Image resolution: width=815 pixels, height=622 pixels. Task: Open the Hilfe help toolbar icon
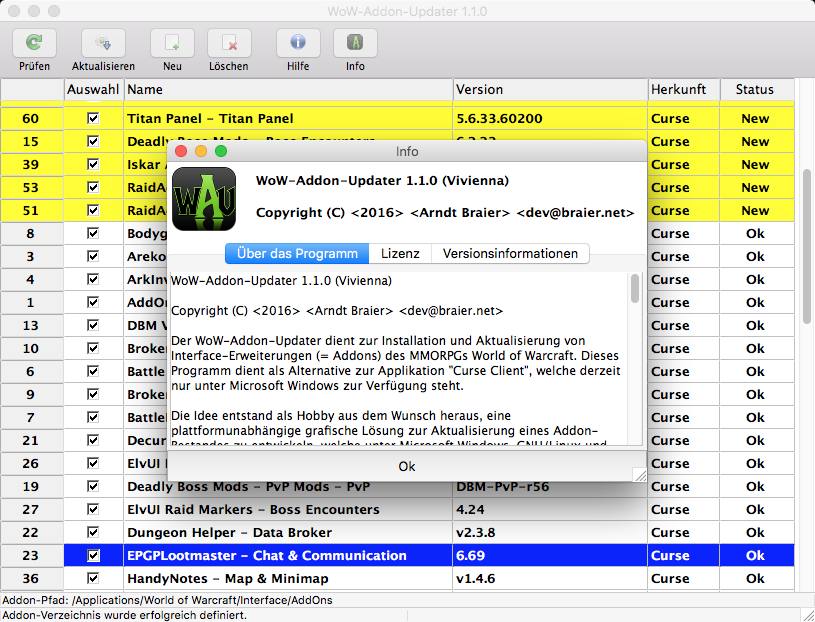(x=298, y=43)
